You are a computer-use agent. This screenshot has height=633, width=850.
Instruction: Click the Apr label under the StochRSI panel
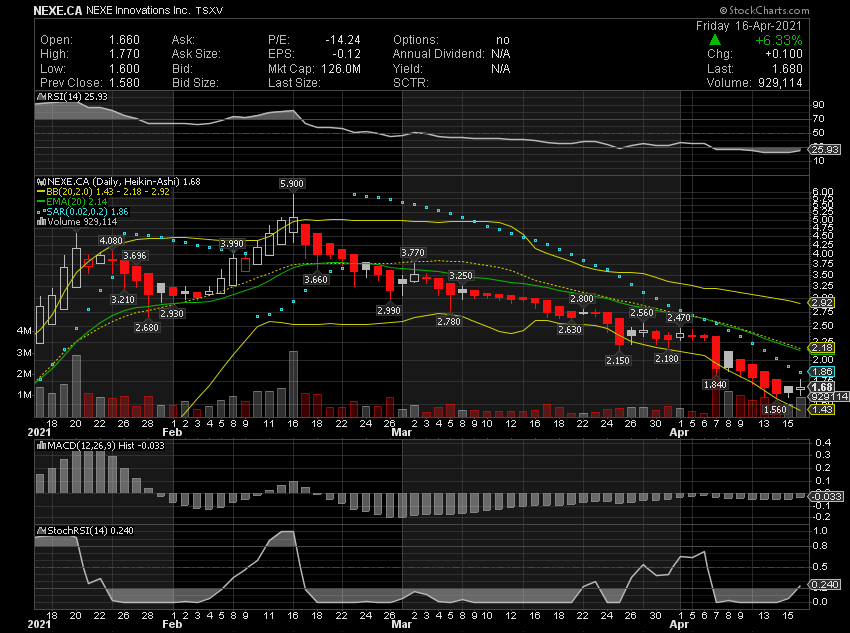(x=679, y=624)
